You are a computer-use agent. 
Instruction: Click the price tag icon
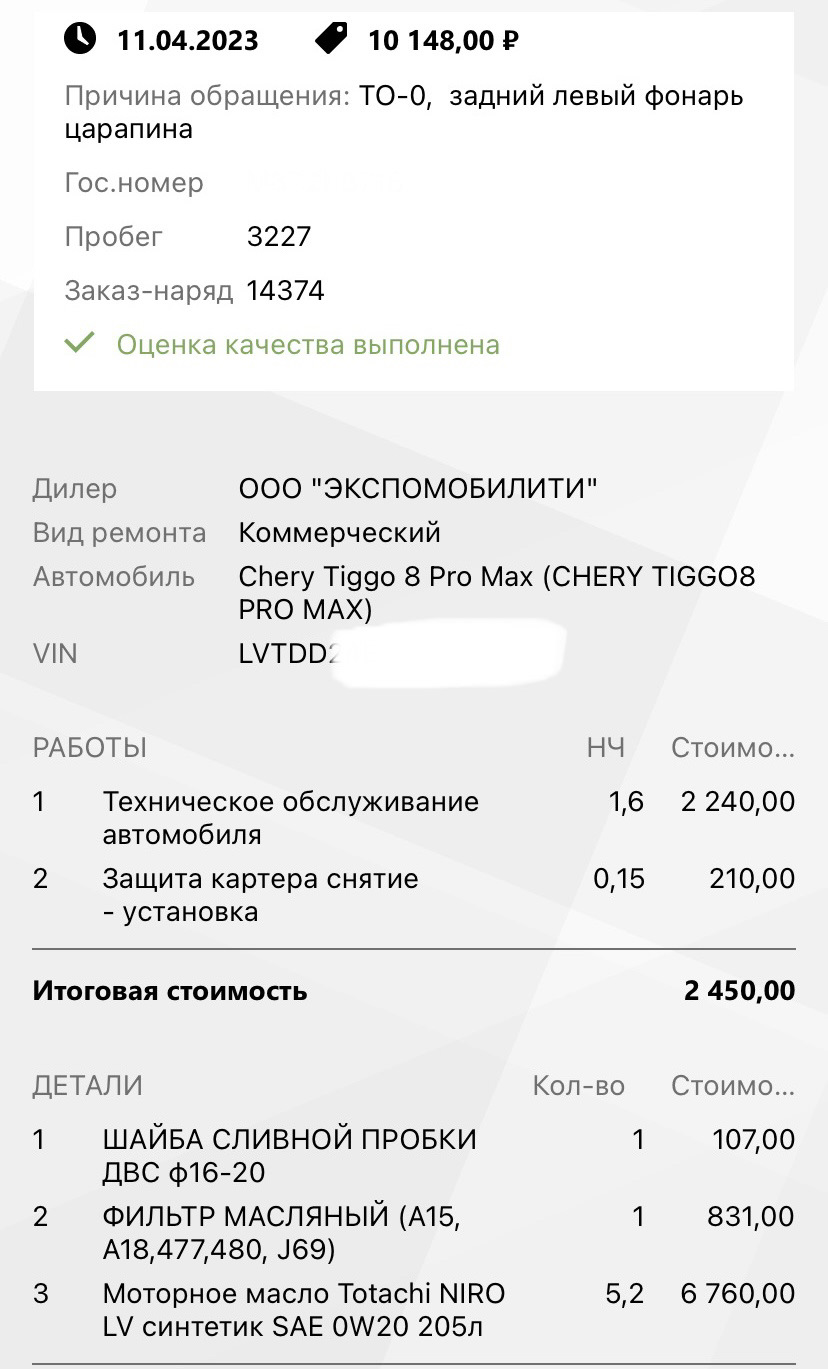coord(331,38)
